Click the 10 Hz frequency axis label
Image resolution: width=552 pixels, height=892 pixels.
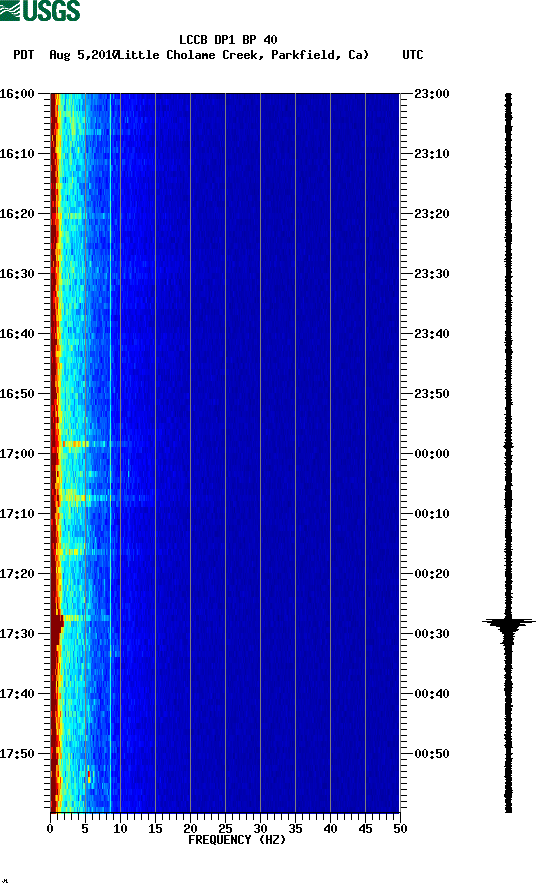(120, 829)
